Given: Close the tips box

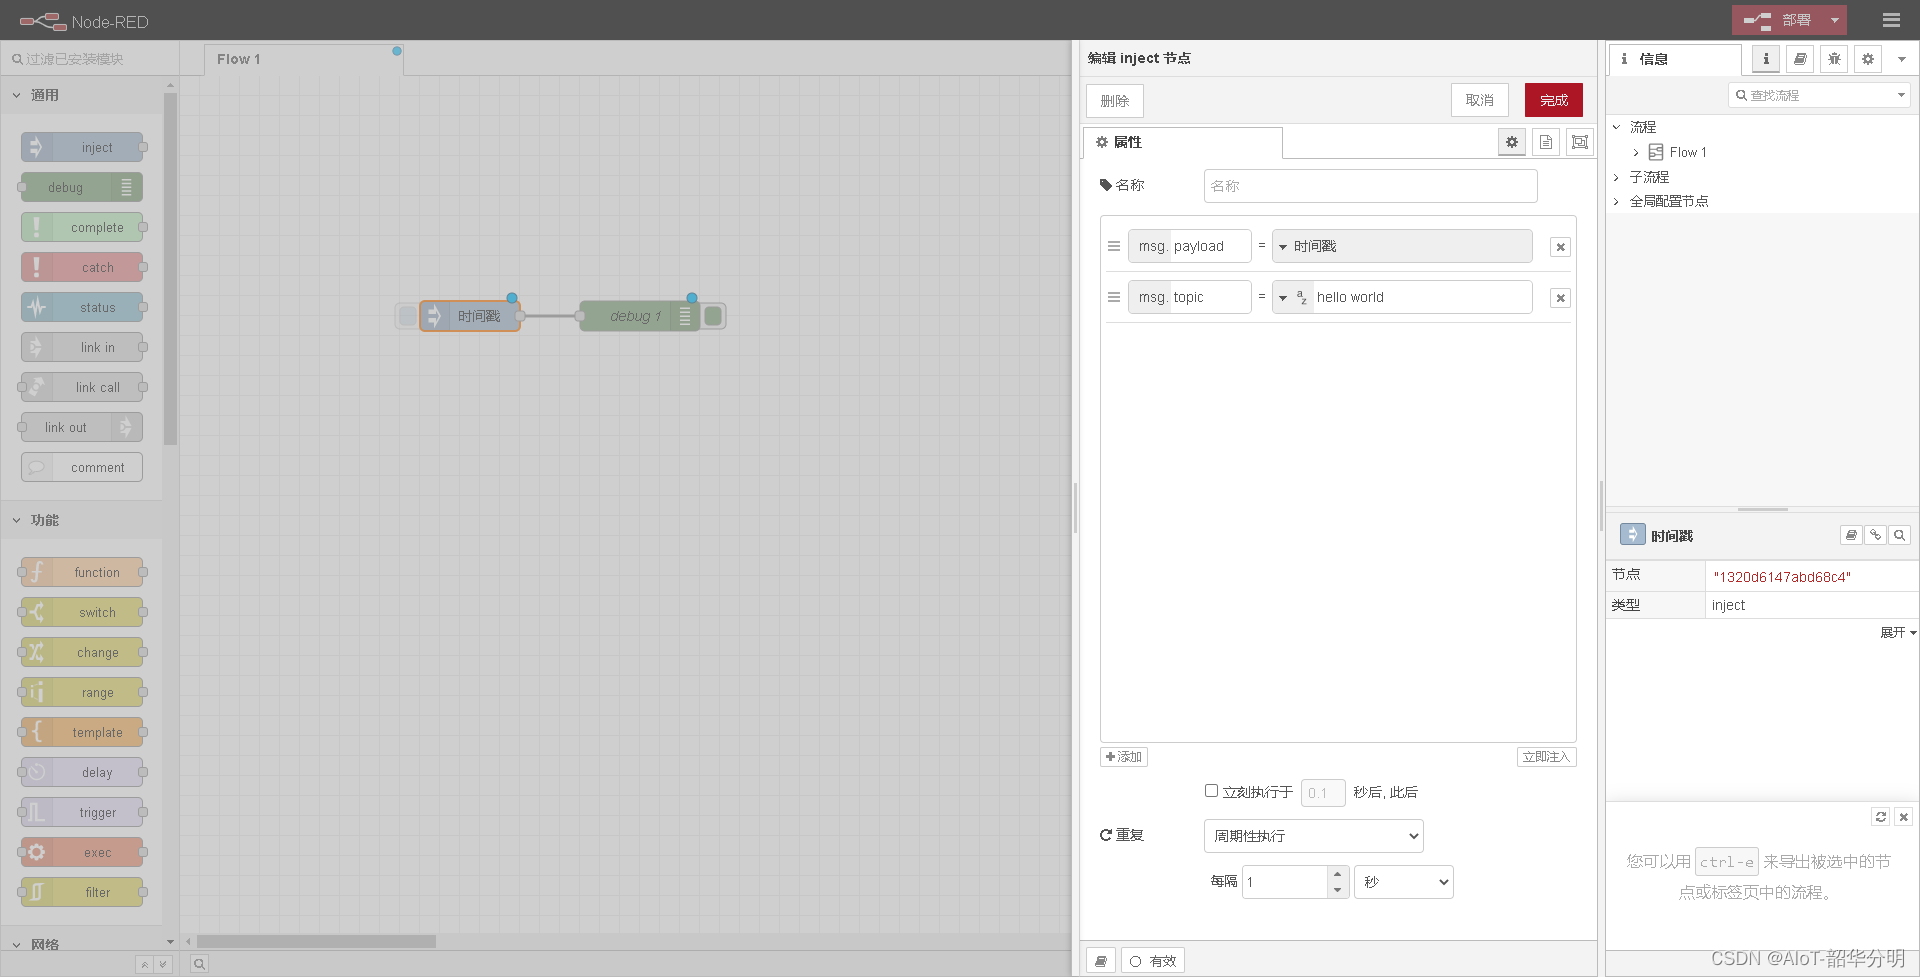Looking at the screenshot, I should [1904, 817].
